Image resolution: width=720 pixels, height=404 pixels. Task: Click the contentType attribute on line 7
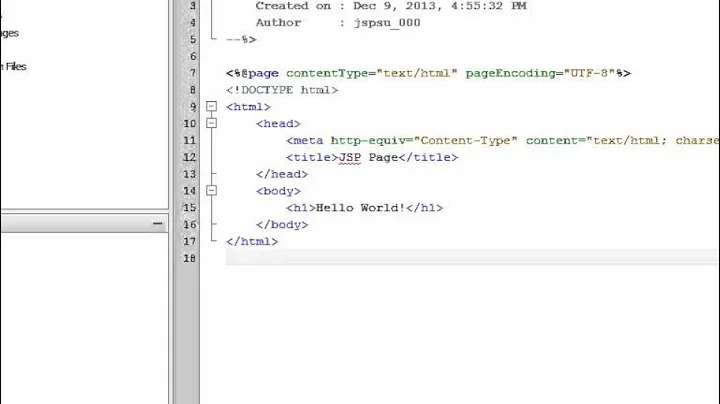coord(372,73)
